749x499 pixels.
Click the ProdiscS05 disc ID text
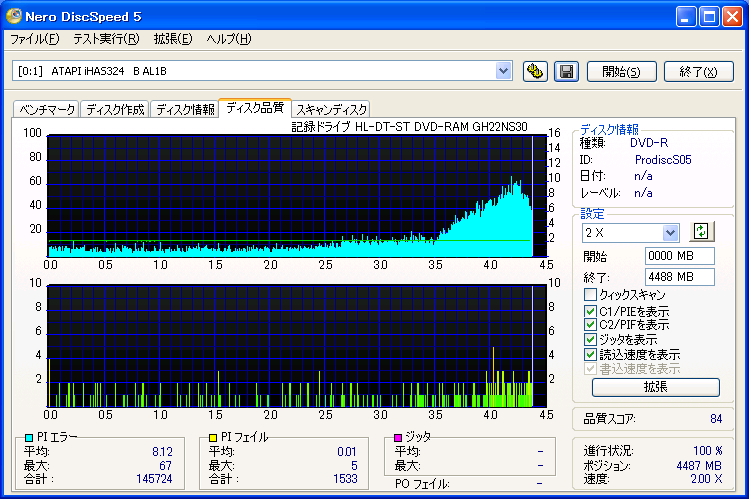tap(663, 160)
